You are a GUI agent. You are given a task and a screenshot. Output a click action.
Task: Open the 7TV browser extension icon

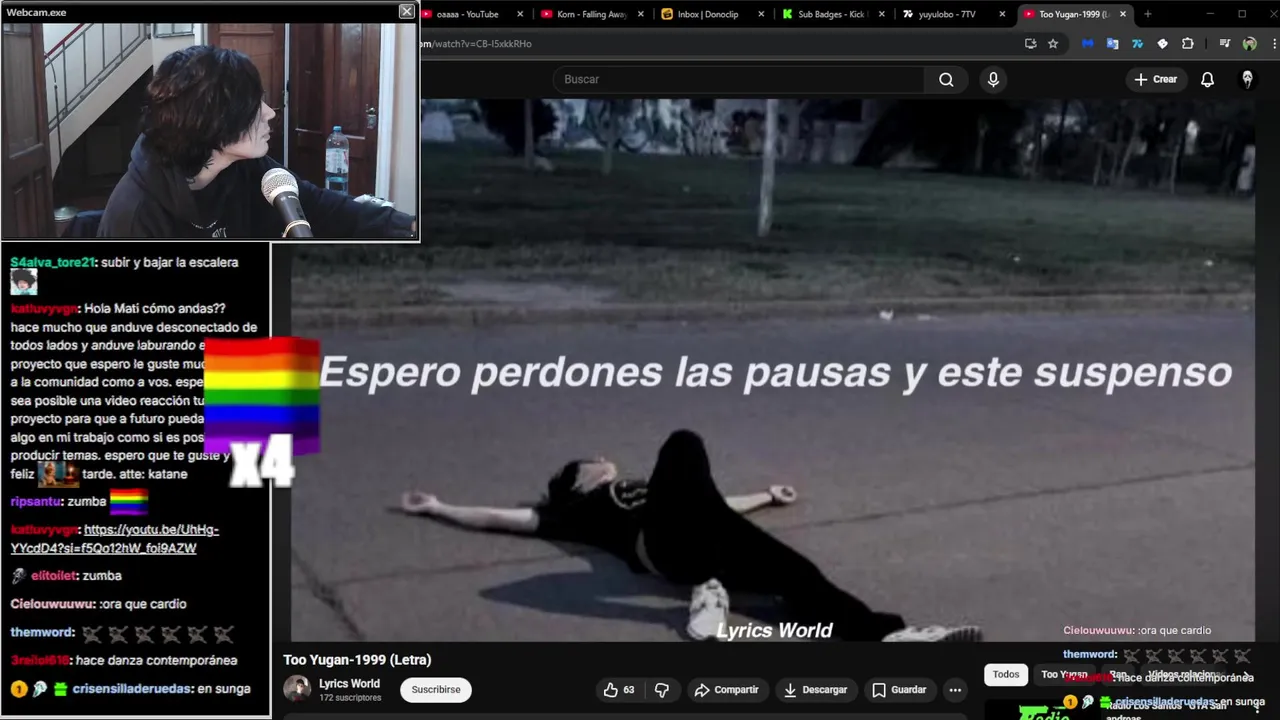[x=1137, y=44]
